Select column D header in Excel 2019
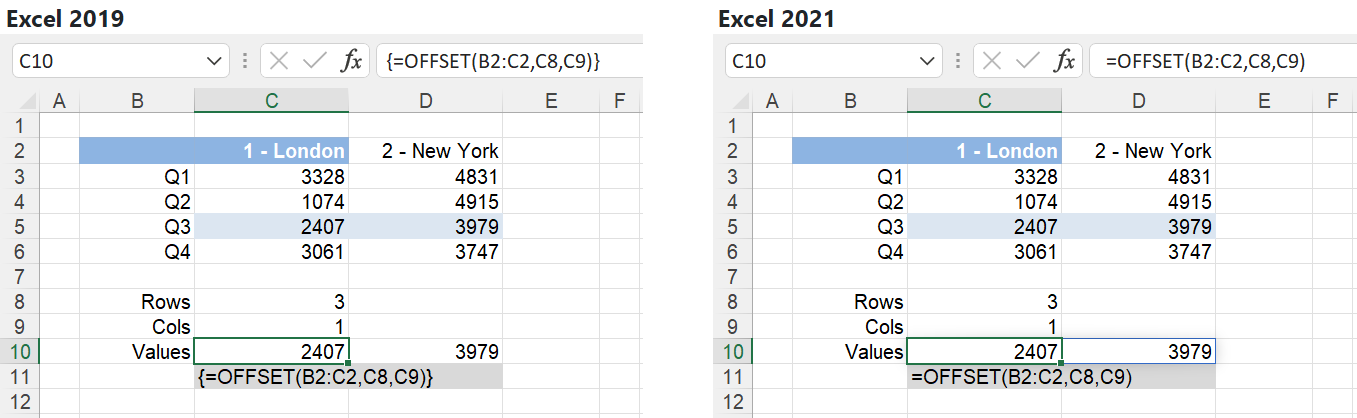1357x418 pixels. tap(426, 100)
